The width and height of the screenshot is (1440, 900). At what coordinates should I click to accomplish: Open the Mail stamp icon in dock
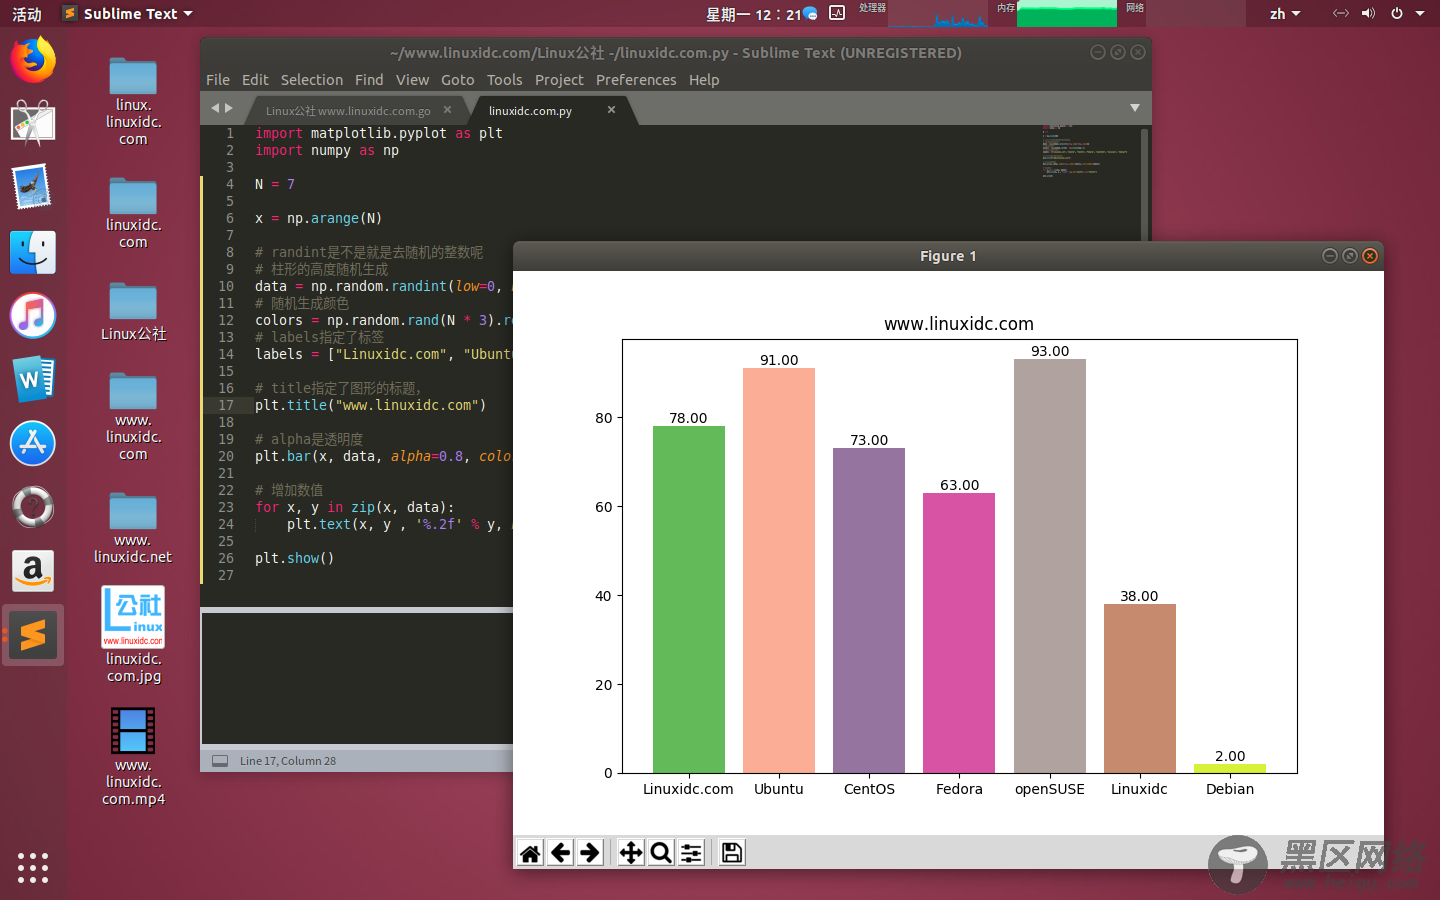pos(33,188)
